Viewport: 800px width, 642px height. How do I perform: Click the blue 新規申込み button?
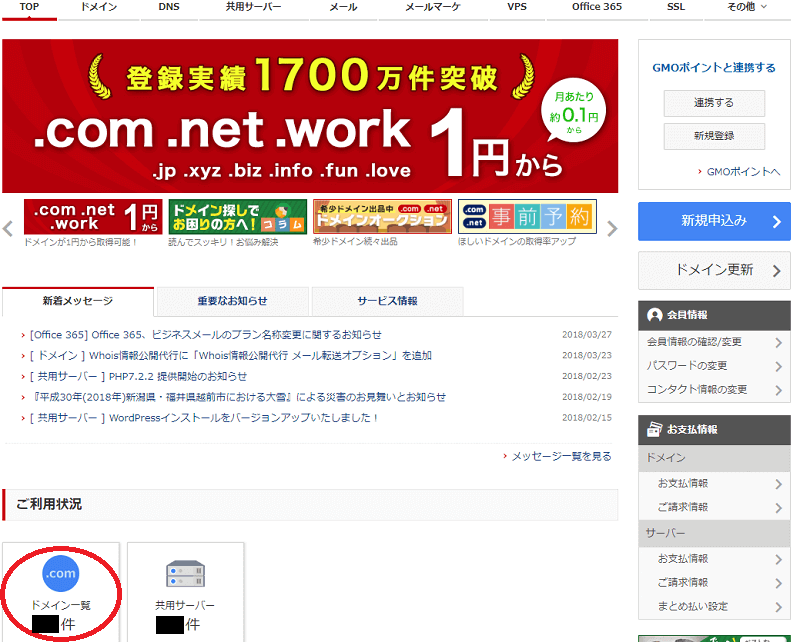(x=714, y=221)
